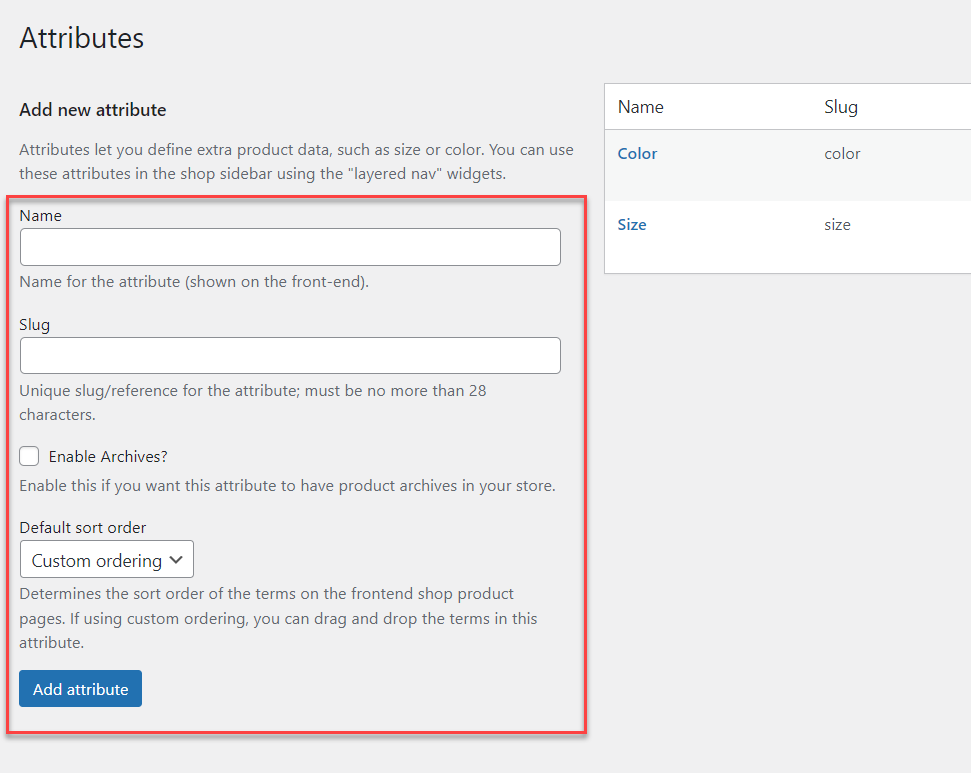Click the 'Add new attribute' heading

[x=93, y=110]
